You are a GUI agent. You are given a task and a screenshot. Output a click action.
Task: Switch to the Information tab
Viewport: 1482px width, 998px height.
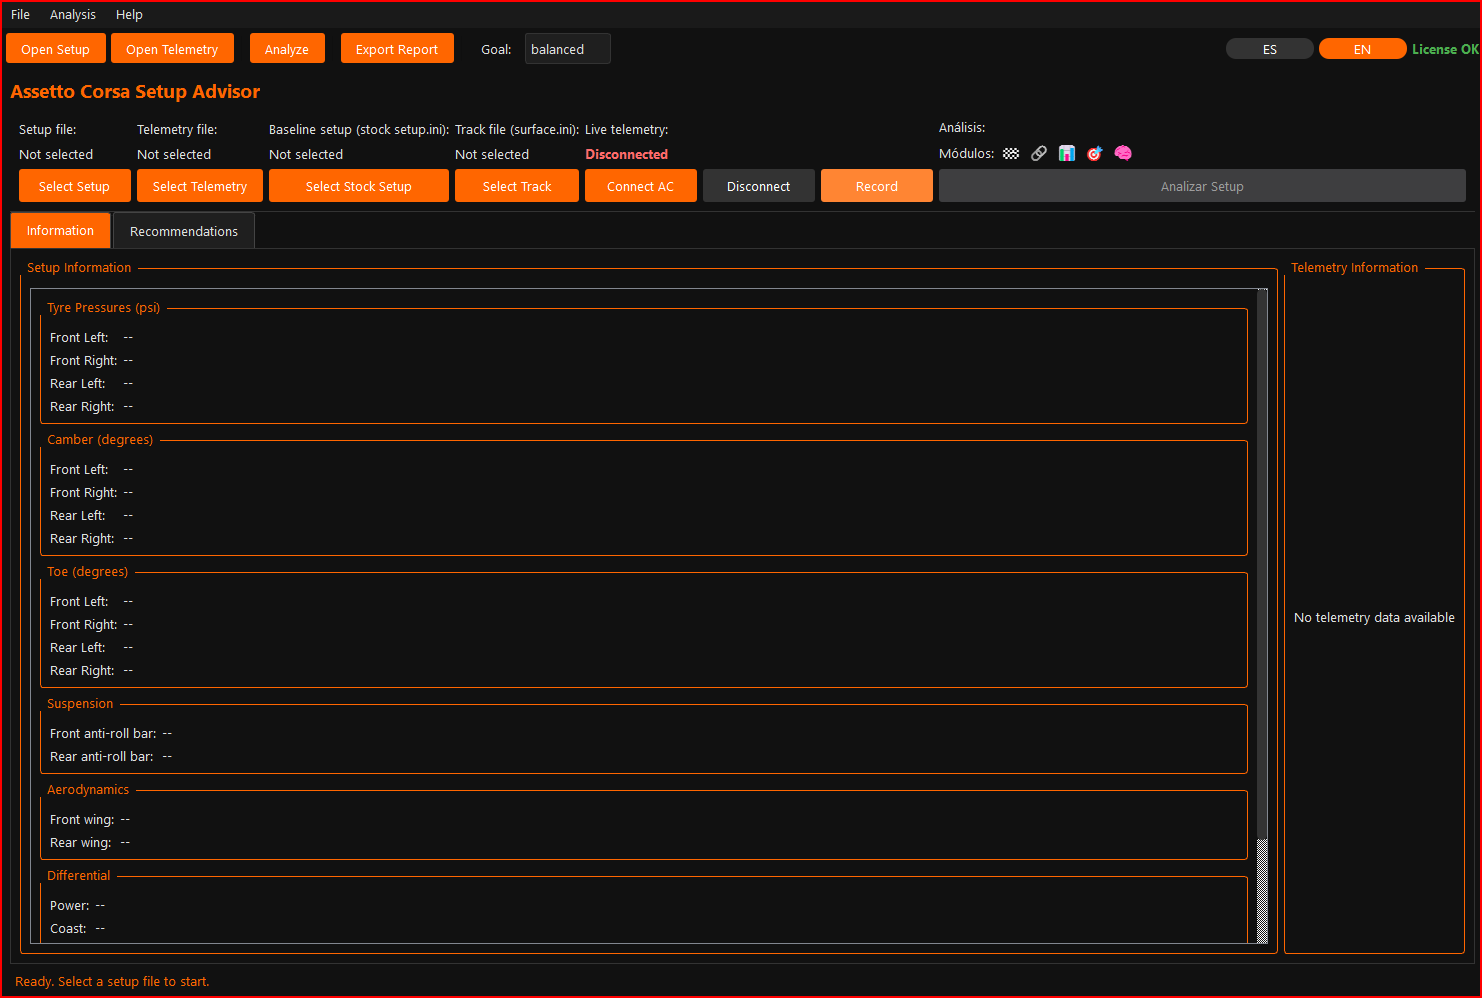(x=60, y=230)
